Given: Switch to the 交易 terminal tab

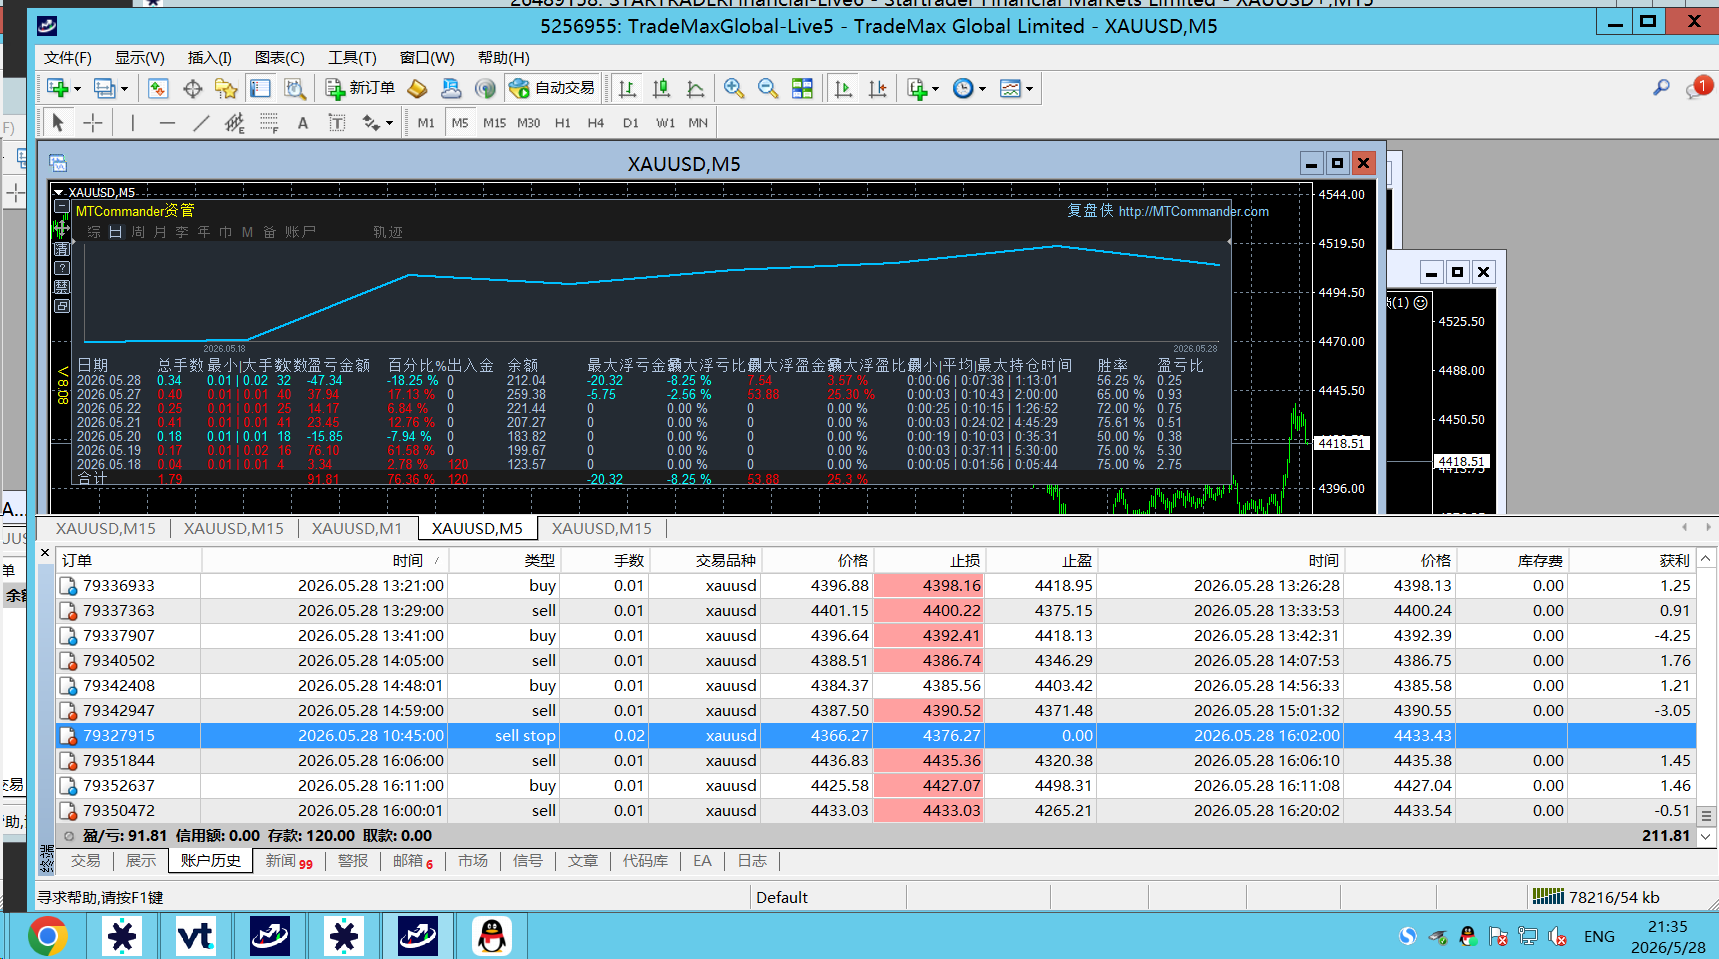Looking at the screenshot, I should coord(85,861).
